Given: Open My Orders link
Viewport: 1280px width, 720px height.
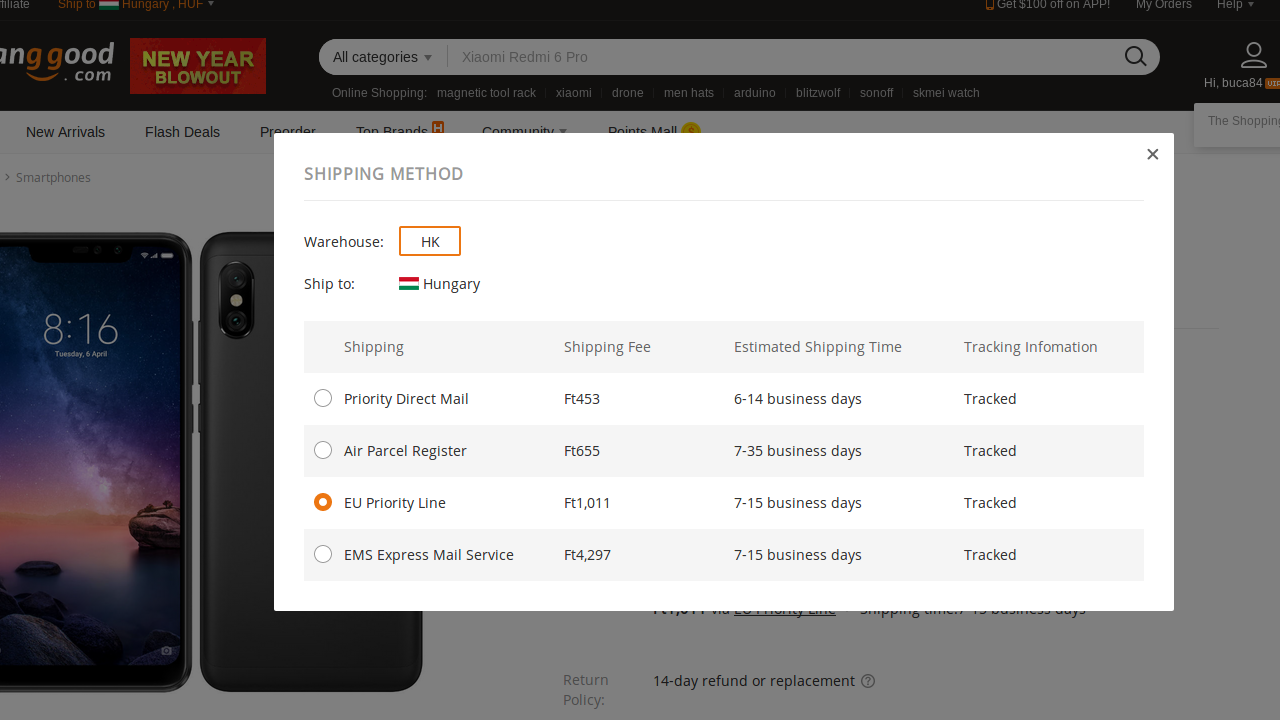Looking at the screenshot, I should (x=1164, y=5).
